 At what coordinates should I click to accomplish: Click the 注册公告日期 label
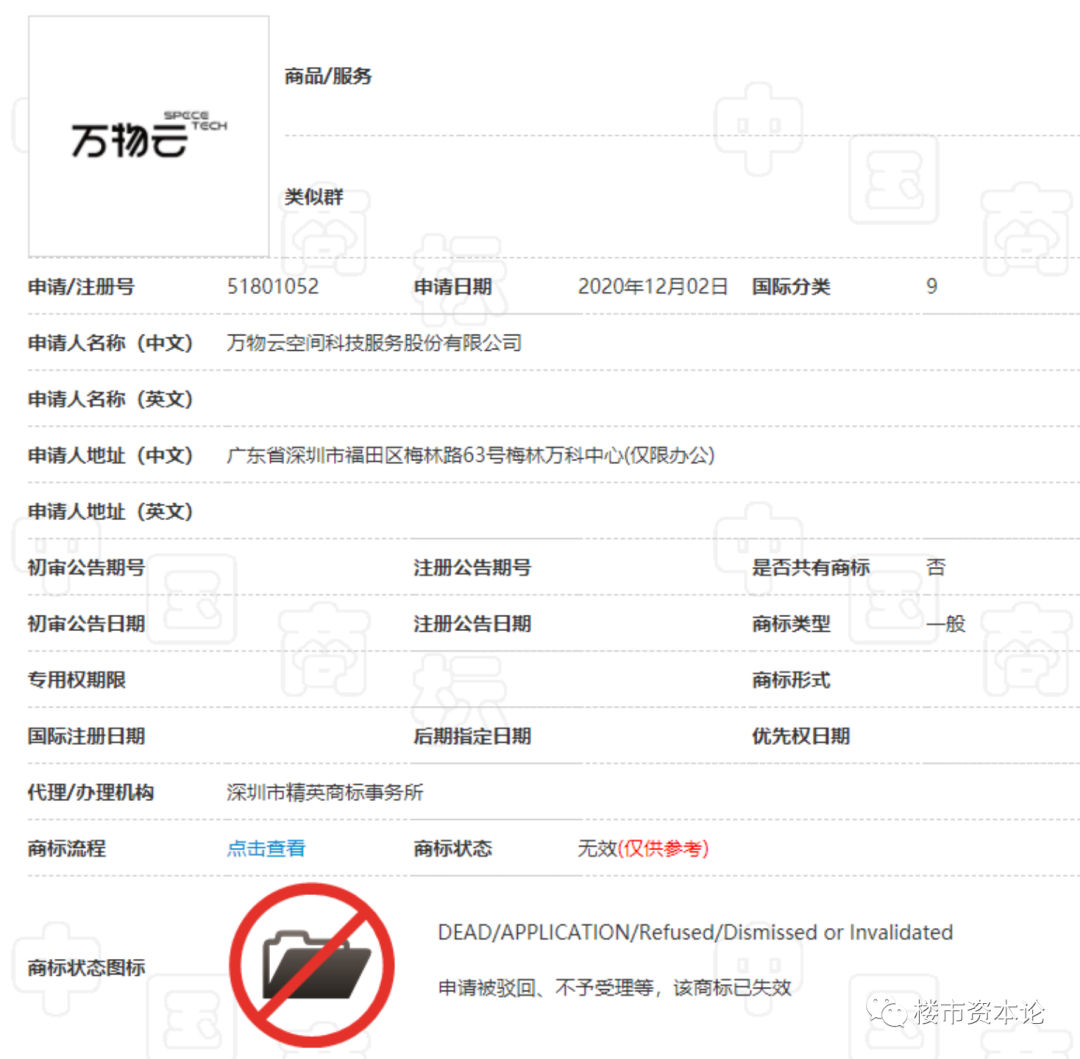point(472,624)
